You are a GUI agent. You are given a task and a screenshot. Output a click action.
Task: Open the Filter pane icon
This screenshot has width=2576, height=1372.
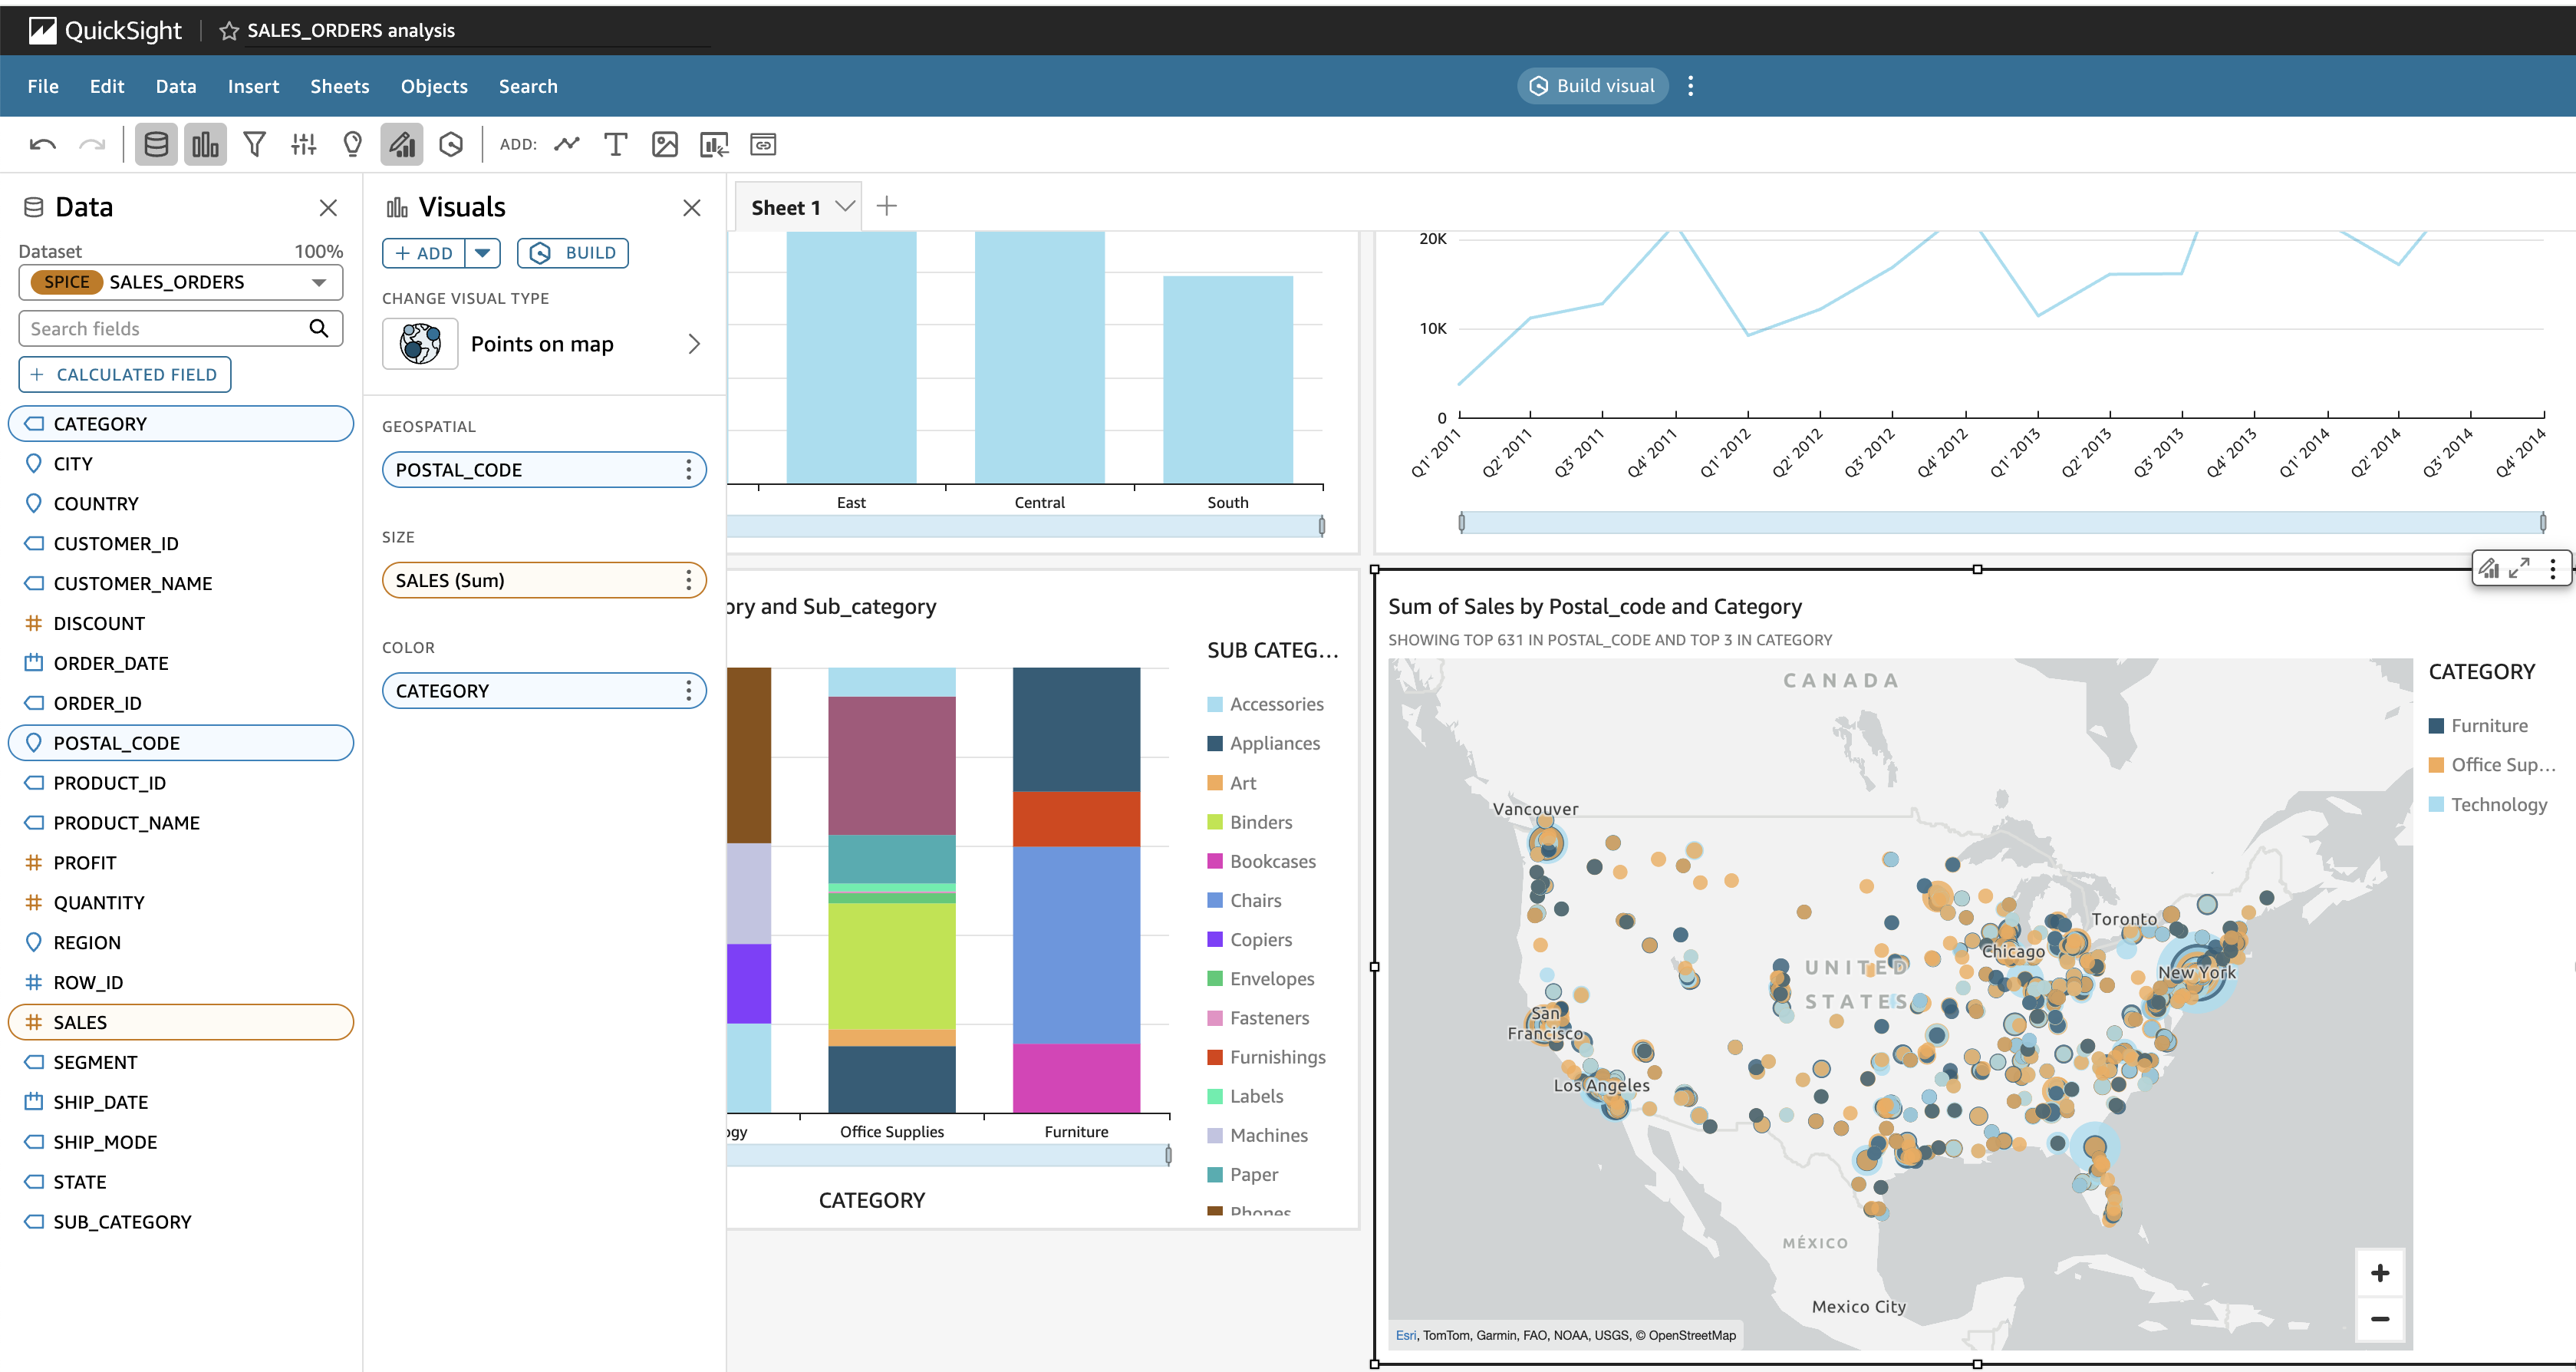click(254, 145)
